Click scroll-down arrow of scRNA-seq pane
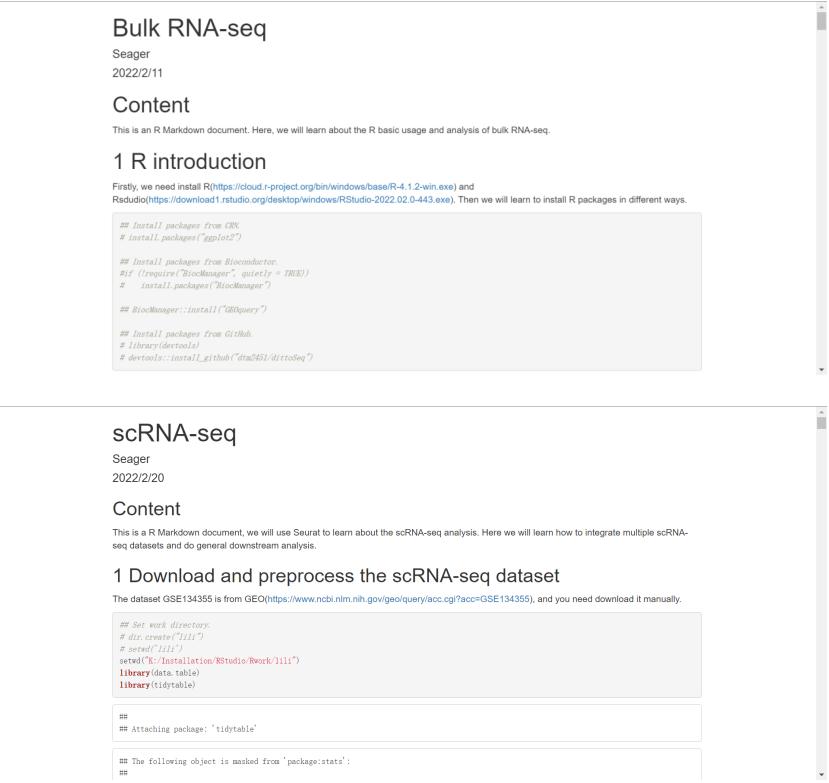The image size is (829, 783). coord(822,777)
